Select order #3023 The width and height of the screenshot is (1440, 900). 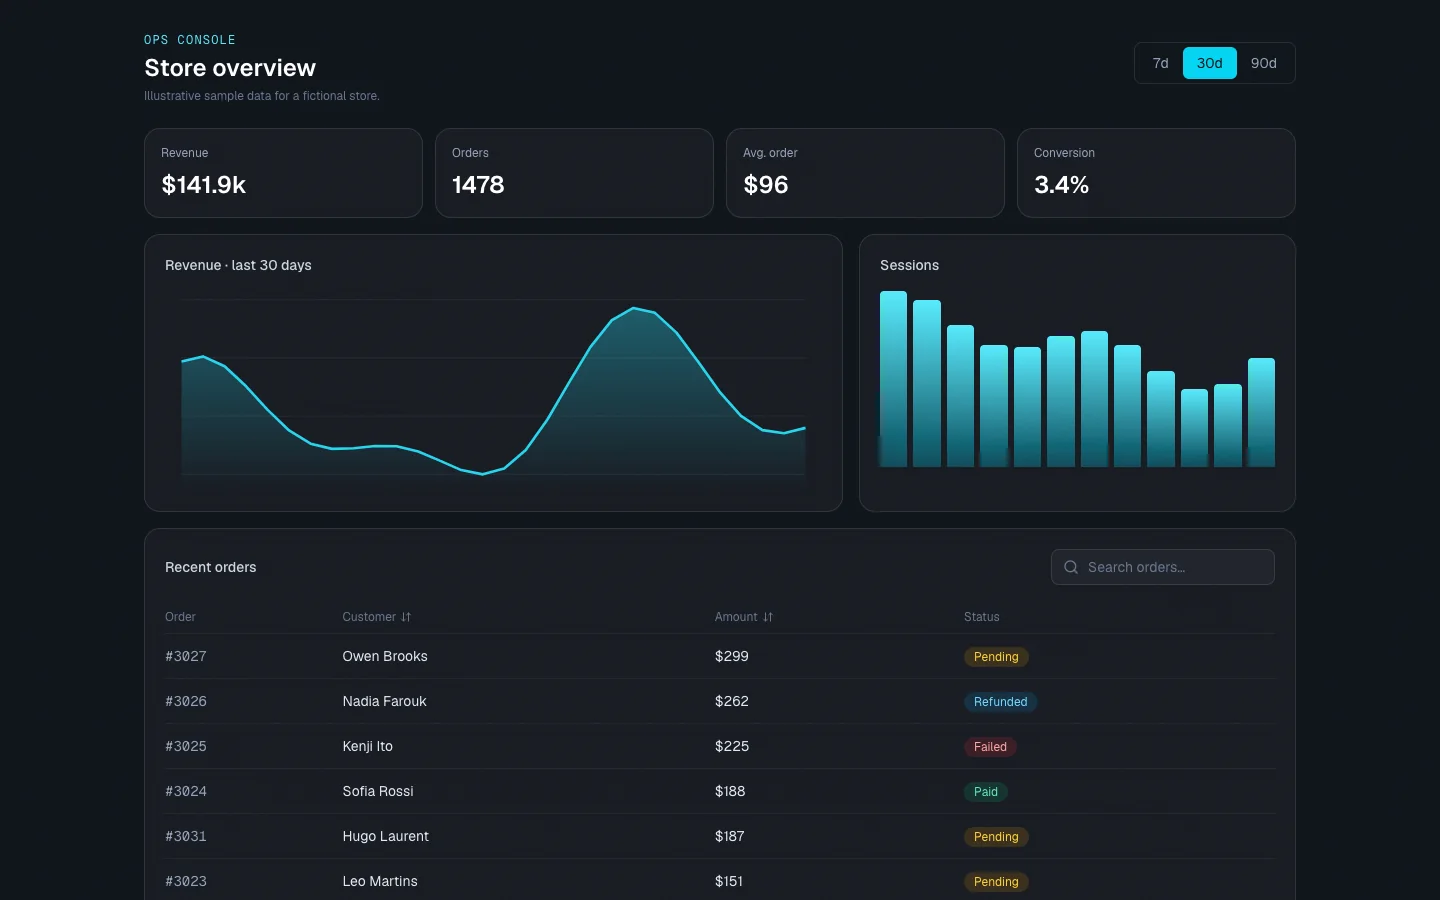pos(186,881)
